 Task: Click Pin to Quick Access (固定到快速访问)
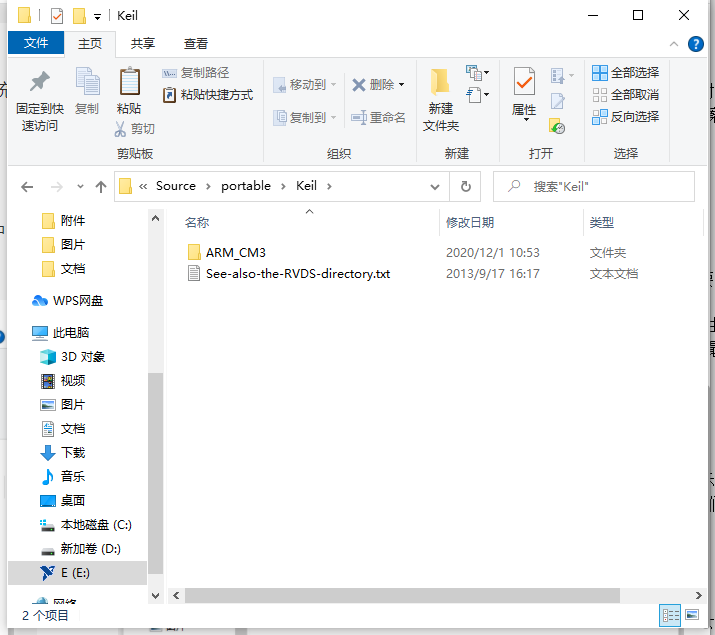(x=40, y=101)
